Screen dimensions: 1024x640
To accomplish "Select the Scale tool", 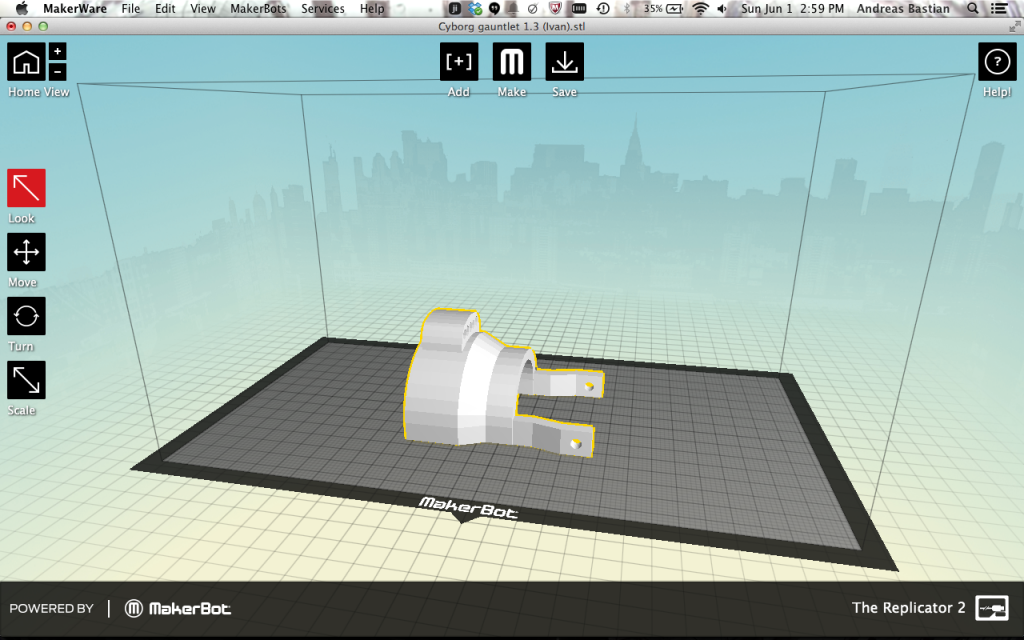I will (x=26, y=380).
